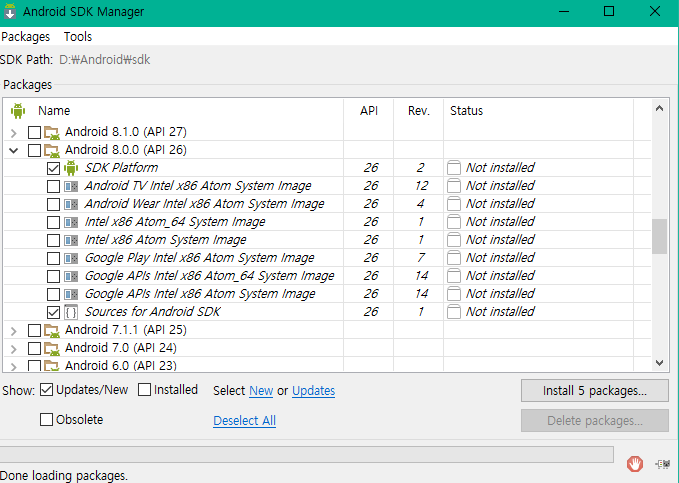Click the loading progress bar
This screenshot has width=679, height=483.
[307, 454]
